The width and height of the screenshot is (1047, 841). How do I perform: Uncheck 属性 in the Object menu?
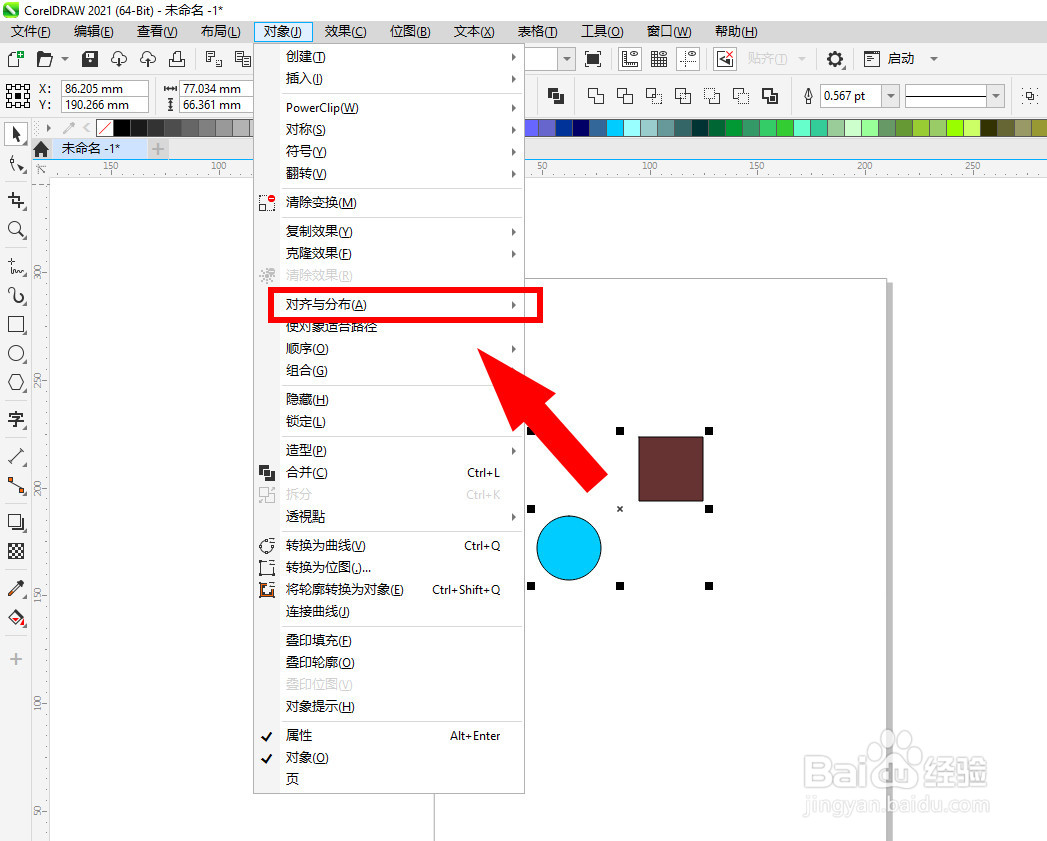(298, 735)
